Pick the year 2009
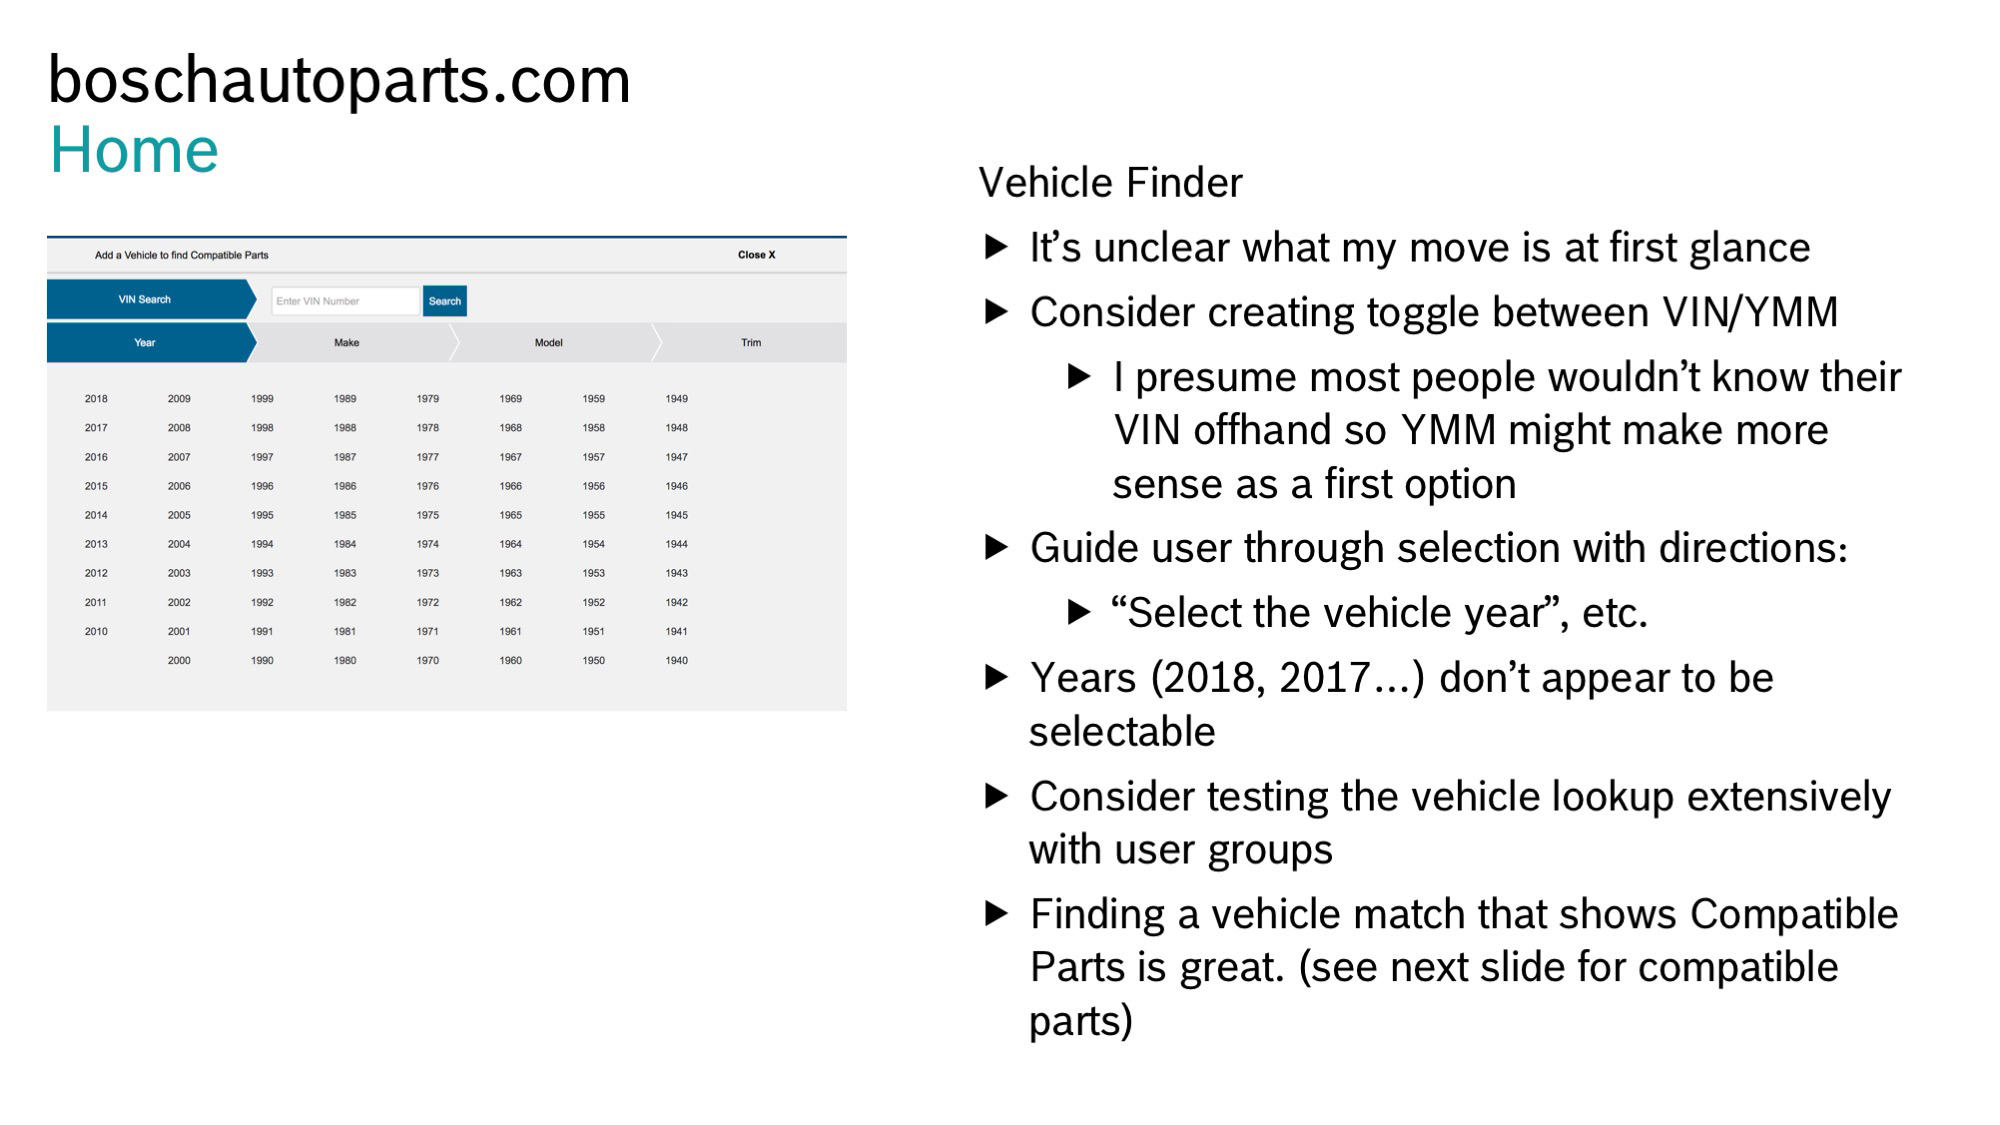This screenshot has width=2000, height=1125. tap(179, 399)
